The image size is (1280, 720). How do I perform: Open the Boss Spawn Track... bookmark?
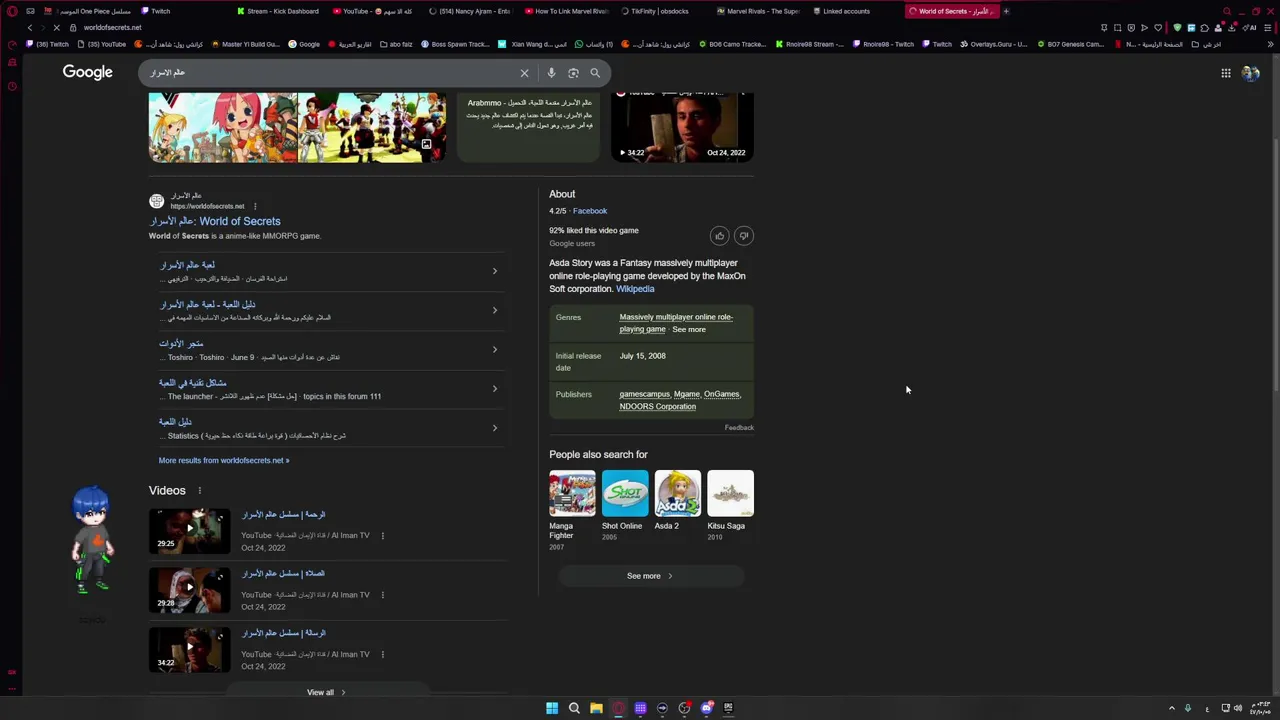[455, 44]
